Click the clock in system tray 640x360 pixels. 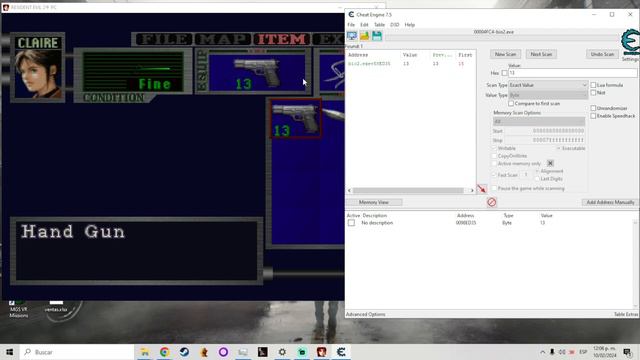[x=604, y=352]
